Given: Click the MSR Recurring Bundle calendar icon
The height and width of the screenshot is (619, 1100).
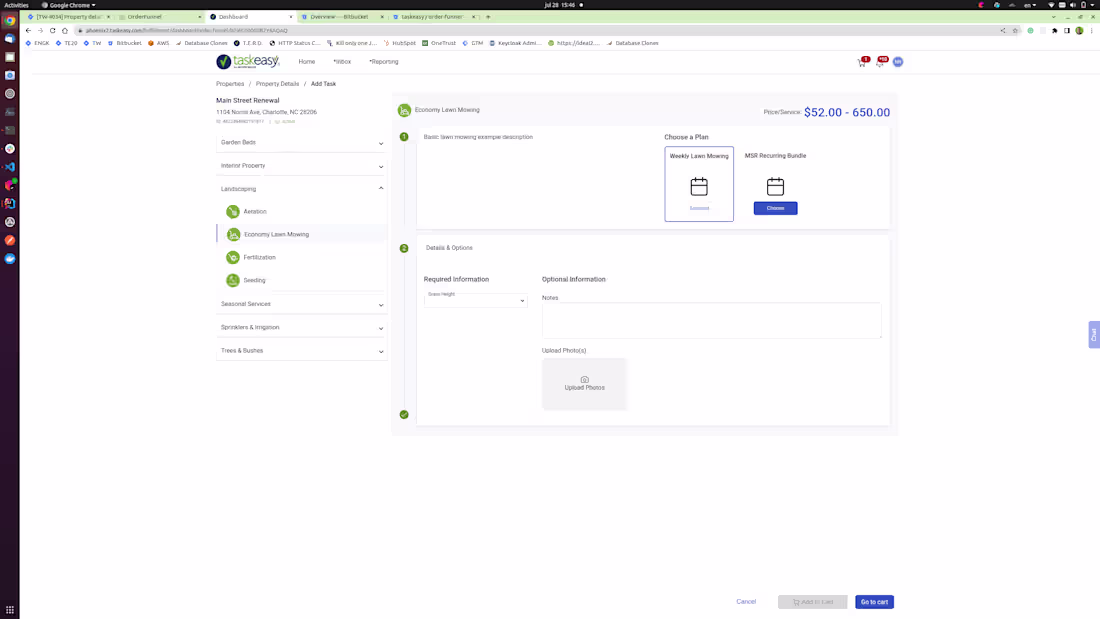Looking at the screenshot, I should [775, 187].
